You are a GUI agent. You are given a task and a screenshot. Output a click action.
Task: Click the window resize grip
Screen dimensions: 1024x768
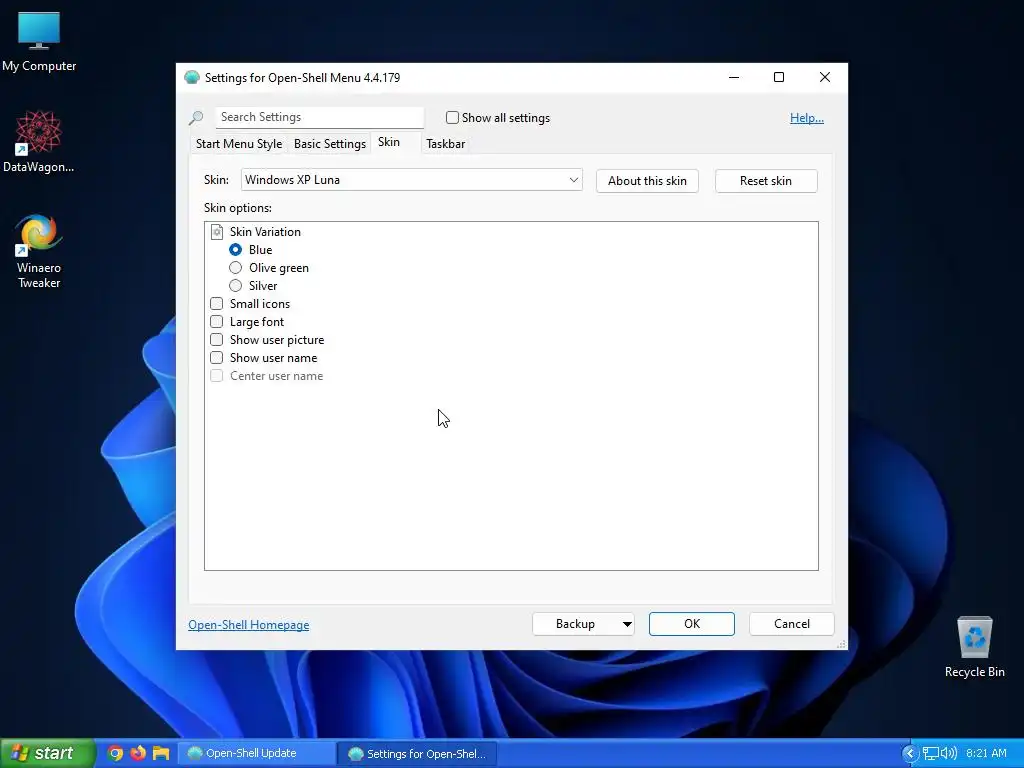click(841, 644)
